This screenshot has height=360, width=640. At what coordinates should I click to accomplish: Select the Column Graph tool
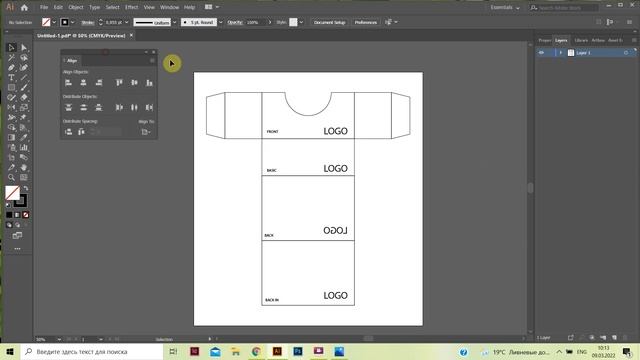coord(24,147)
